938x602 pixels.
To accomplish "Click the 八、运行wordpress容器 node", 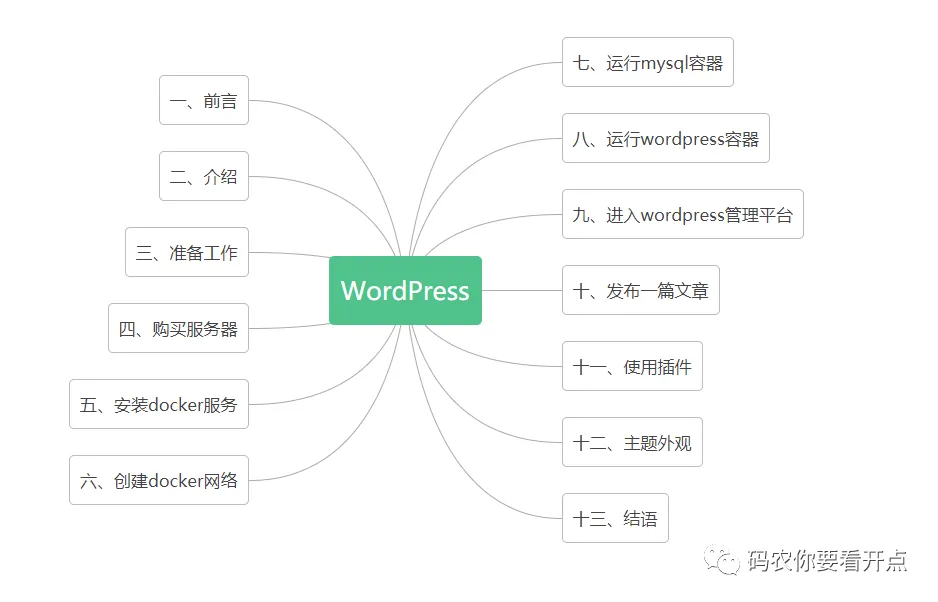I will pos(666,138).
